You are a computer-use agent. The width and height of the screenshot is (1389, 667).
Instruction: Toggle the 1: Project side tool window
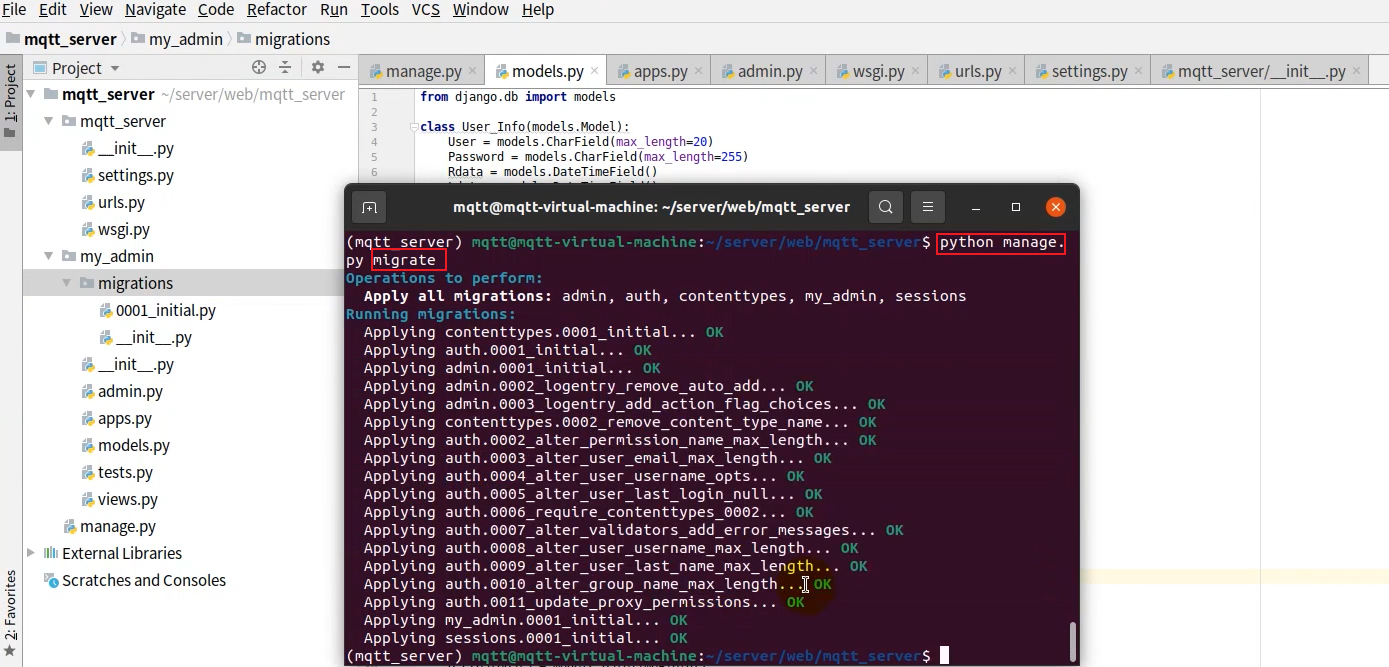pos(10,100)
